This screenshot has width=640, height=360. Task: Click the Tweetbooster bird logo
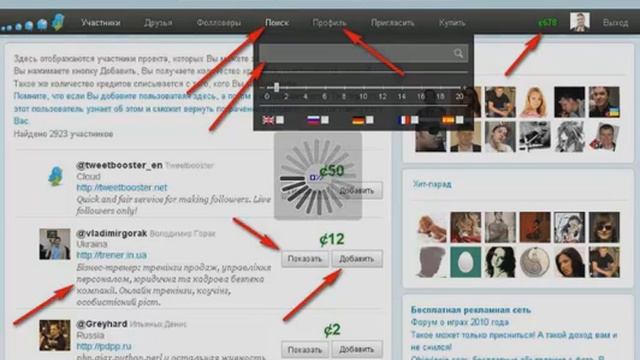(58, 22)
